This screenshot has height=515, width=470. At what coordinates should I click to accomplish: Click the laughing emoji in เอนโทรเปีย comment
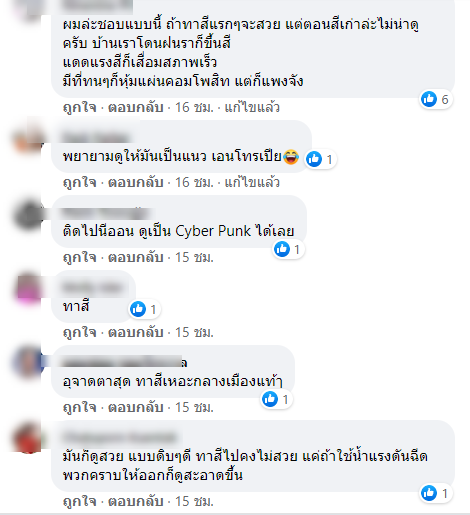(291, 157)
